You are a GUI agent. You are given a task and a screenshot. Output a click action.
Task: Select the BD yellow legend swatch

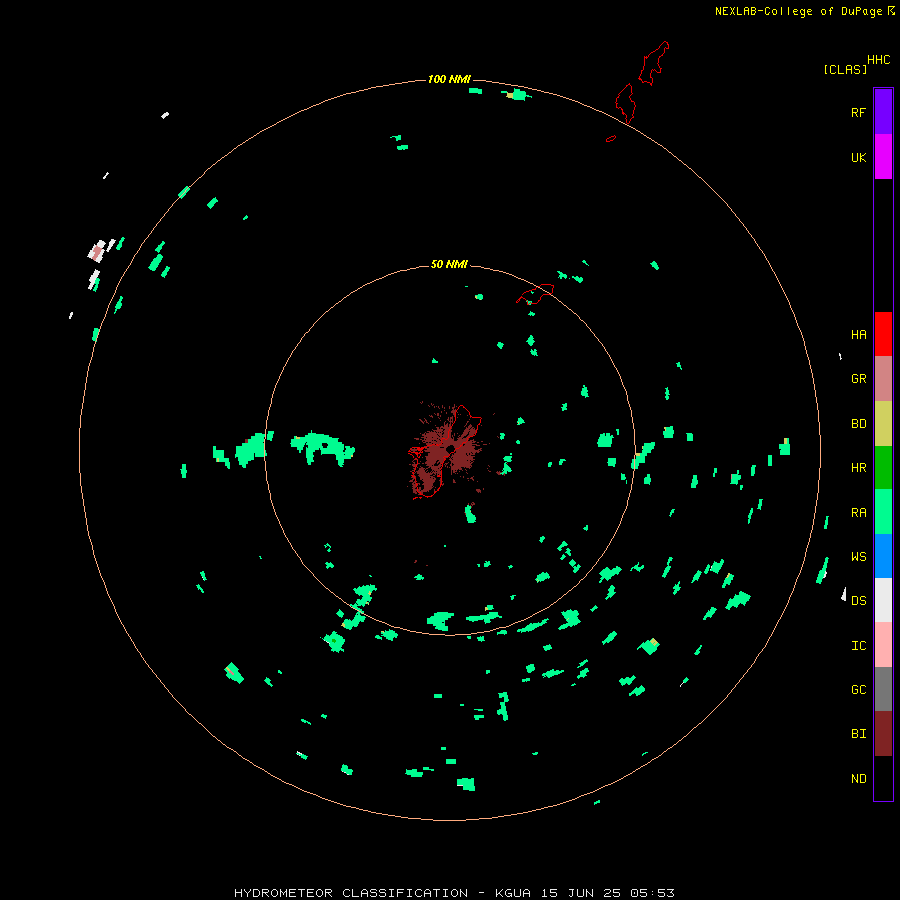coord(883,424)
